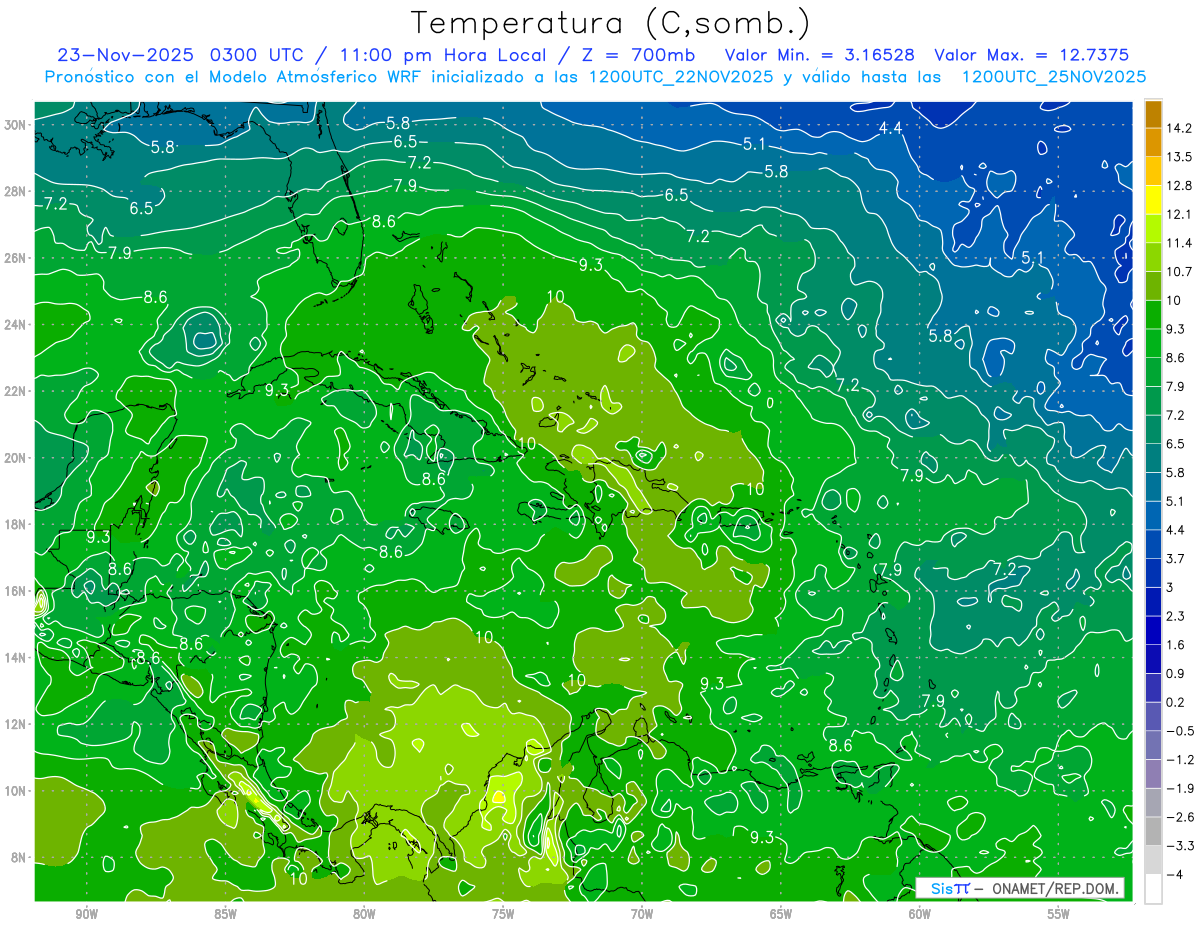Click the title 'Temperatura (C,somb.)'
The height and width of the screenshot is (927, 1200).
click(611, 23)
